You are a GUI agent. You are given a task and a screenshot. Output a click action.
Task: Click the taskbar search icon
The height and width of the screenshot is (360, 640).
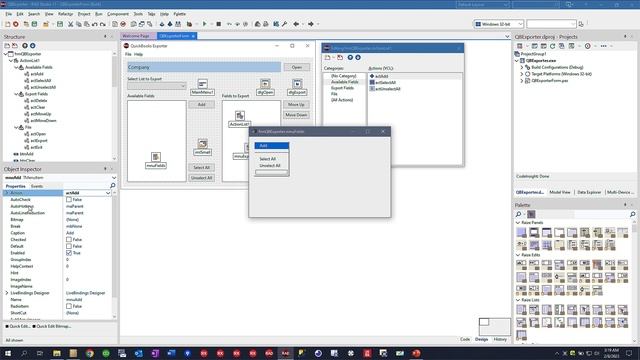24,353
